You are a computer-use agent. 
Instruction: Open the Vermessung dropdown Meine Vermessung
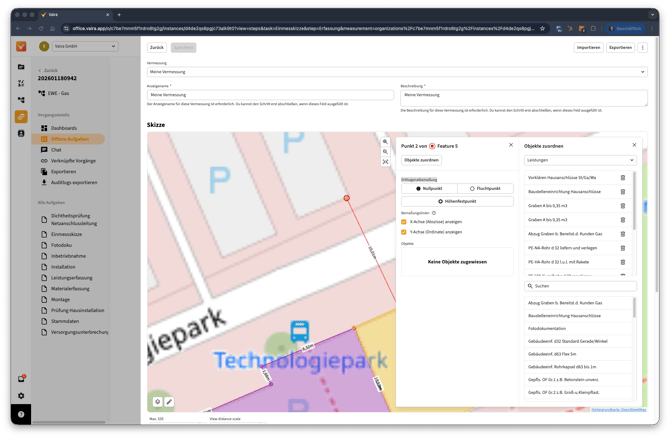397,72
